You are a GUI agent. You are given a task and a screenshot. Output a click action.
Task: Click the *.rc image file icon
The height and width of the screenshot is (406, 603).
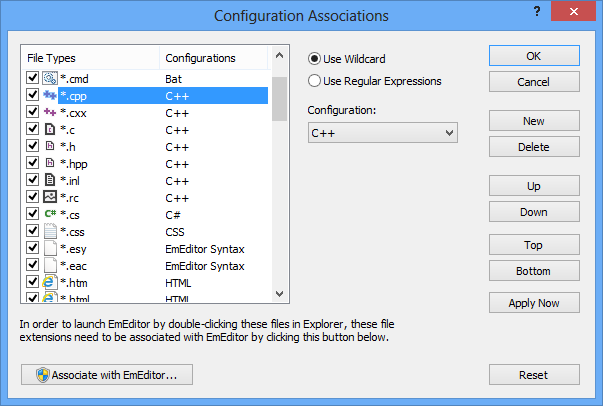click(50, 196)
